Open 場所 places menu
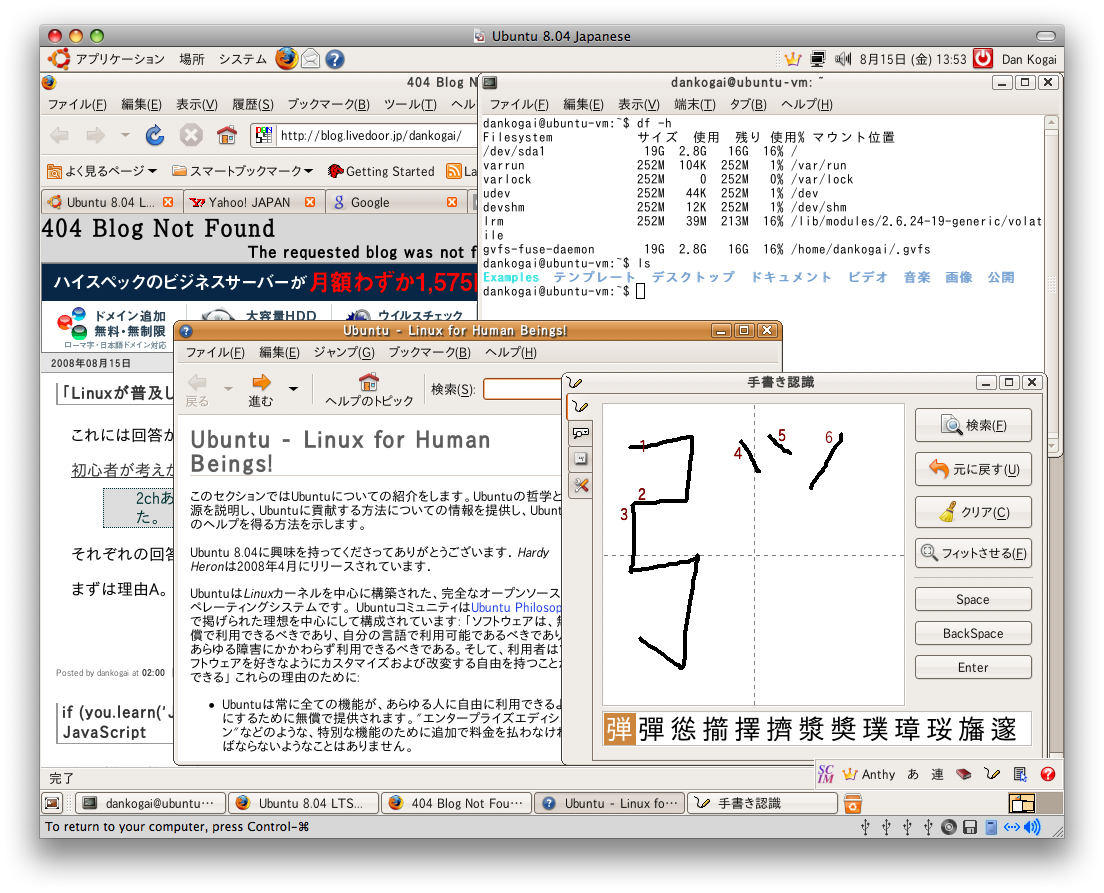Image resolution: width=1104 pixels, height=893 pixels. [x=191, y=59]
